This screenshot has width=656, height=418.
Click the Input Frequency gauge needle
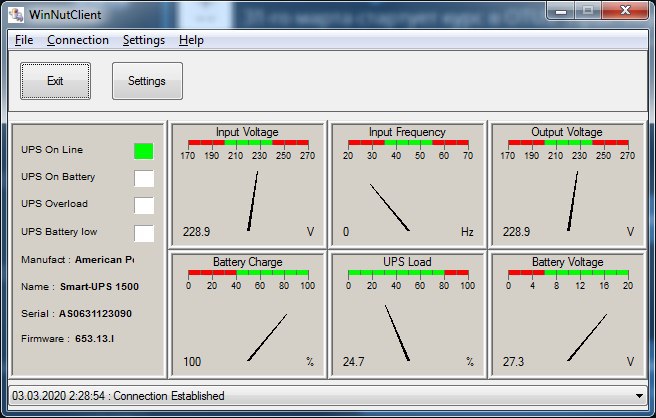click(390, 208)
